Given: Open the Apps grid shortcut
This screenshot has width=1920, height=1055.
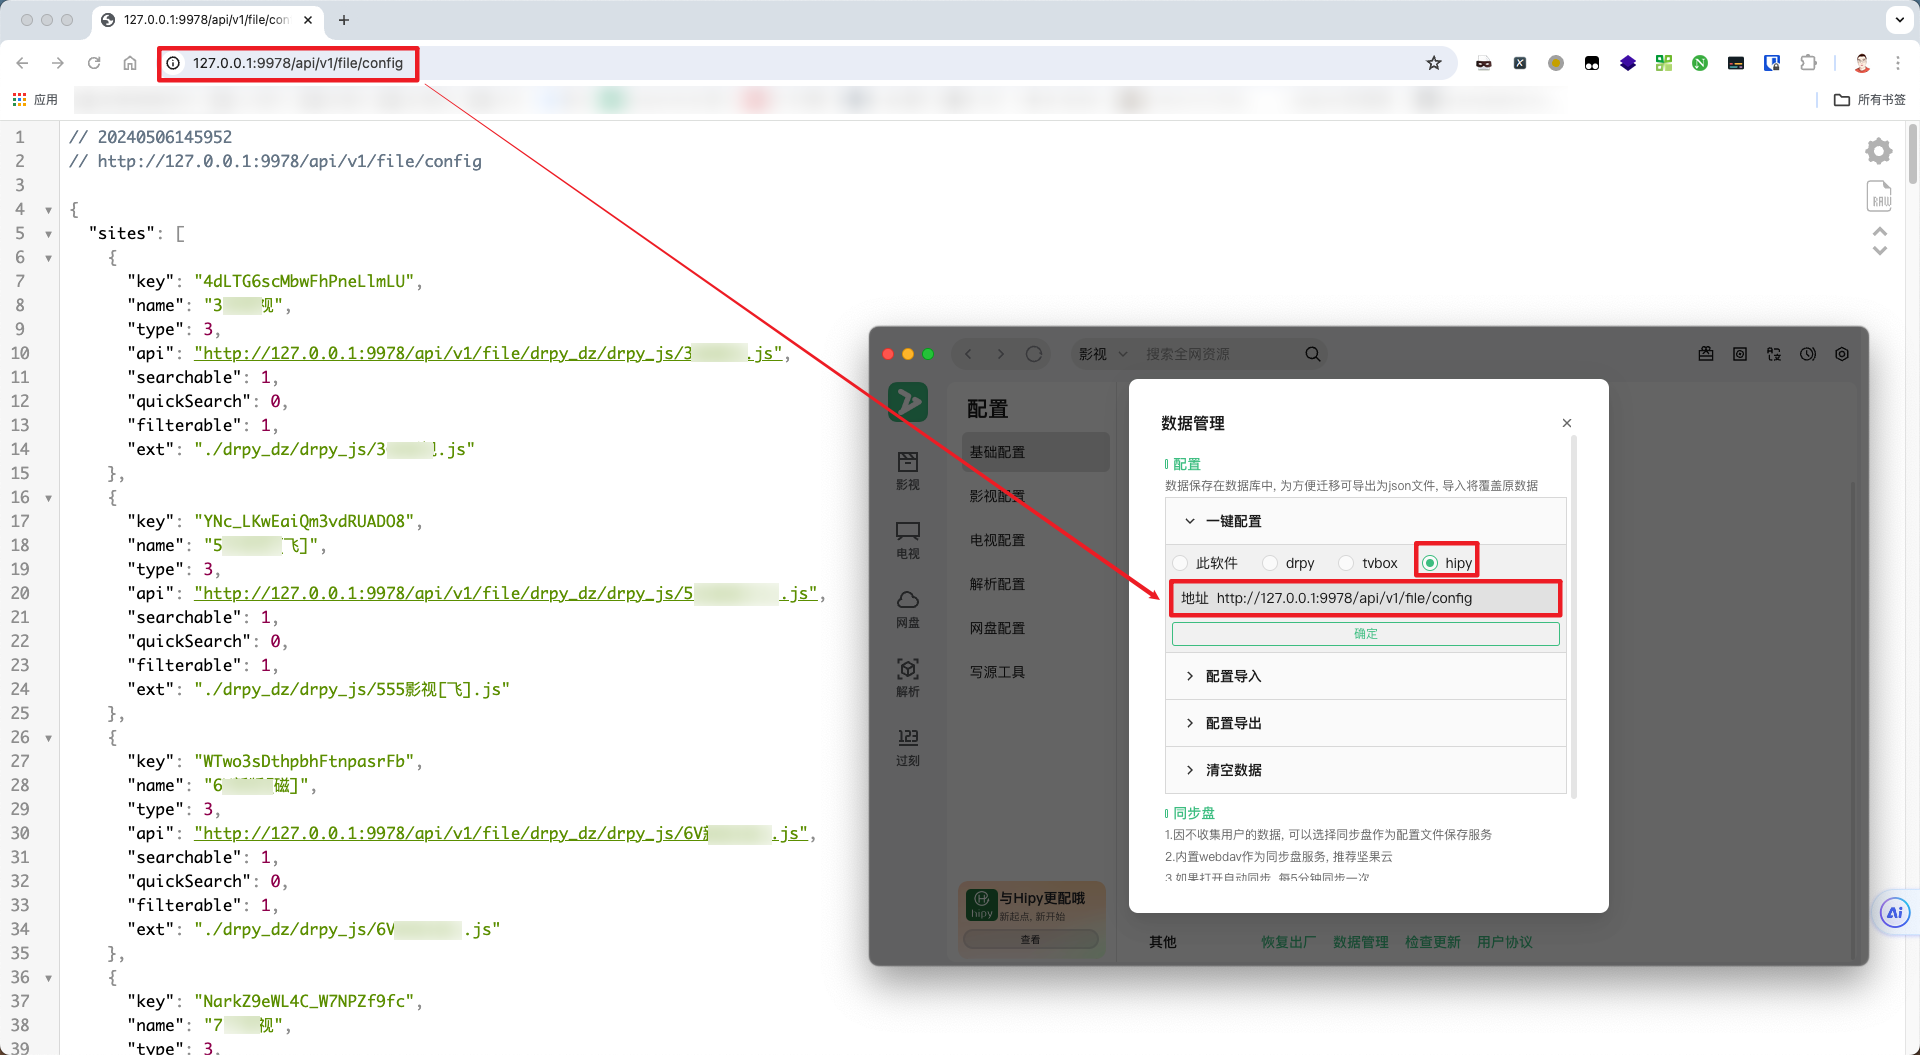Looking at the screenshot, I should tap(35, 100).
